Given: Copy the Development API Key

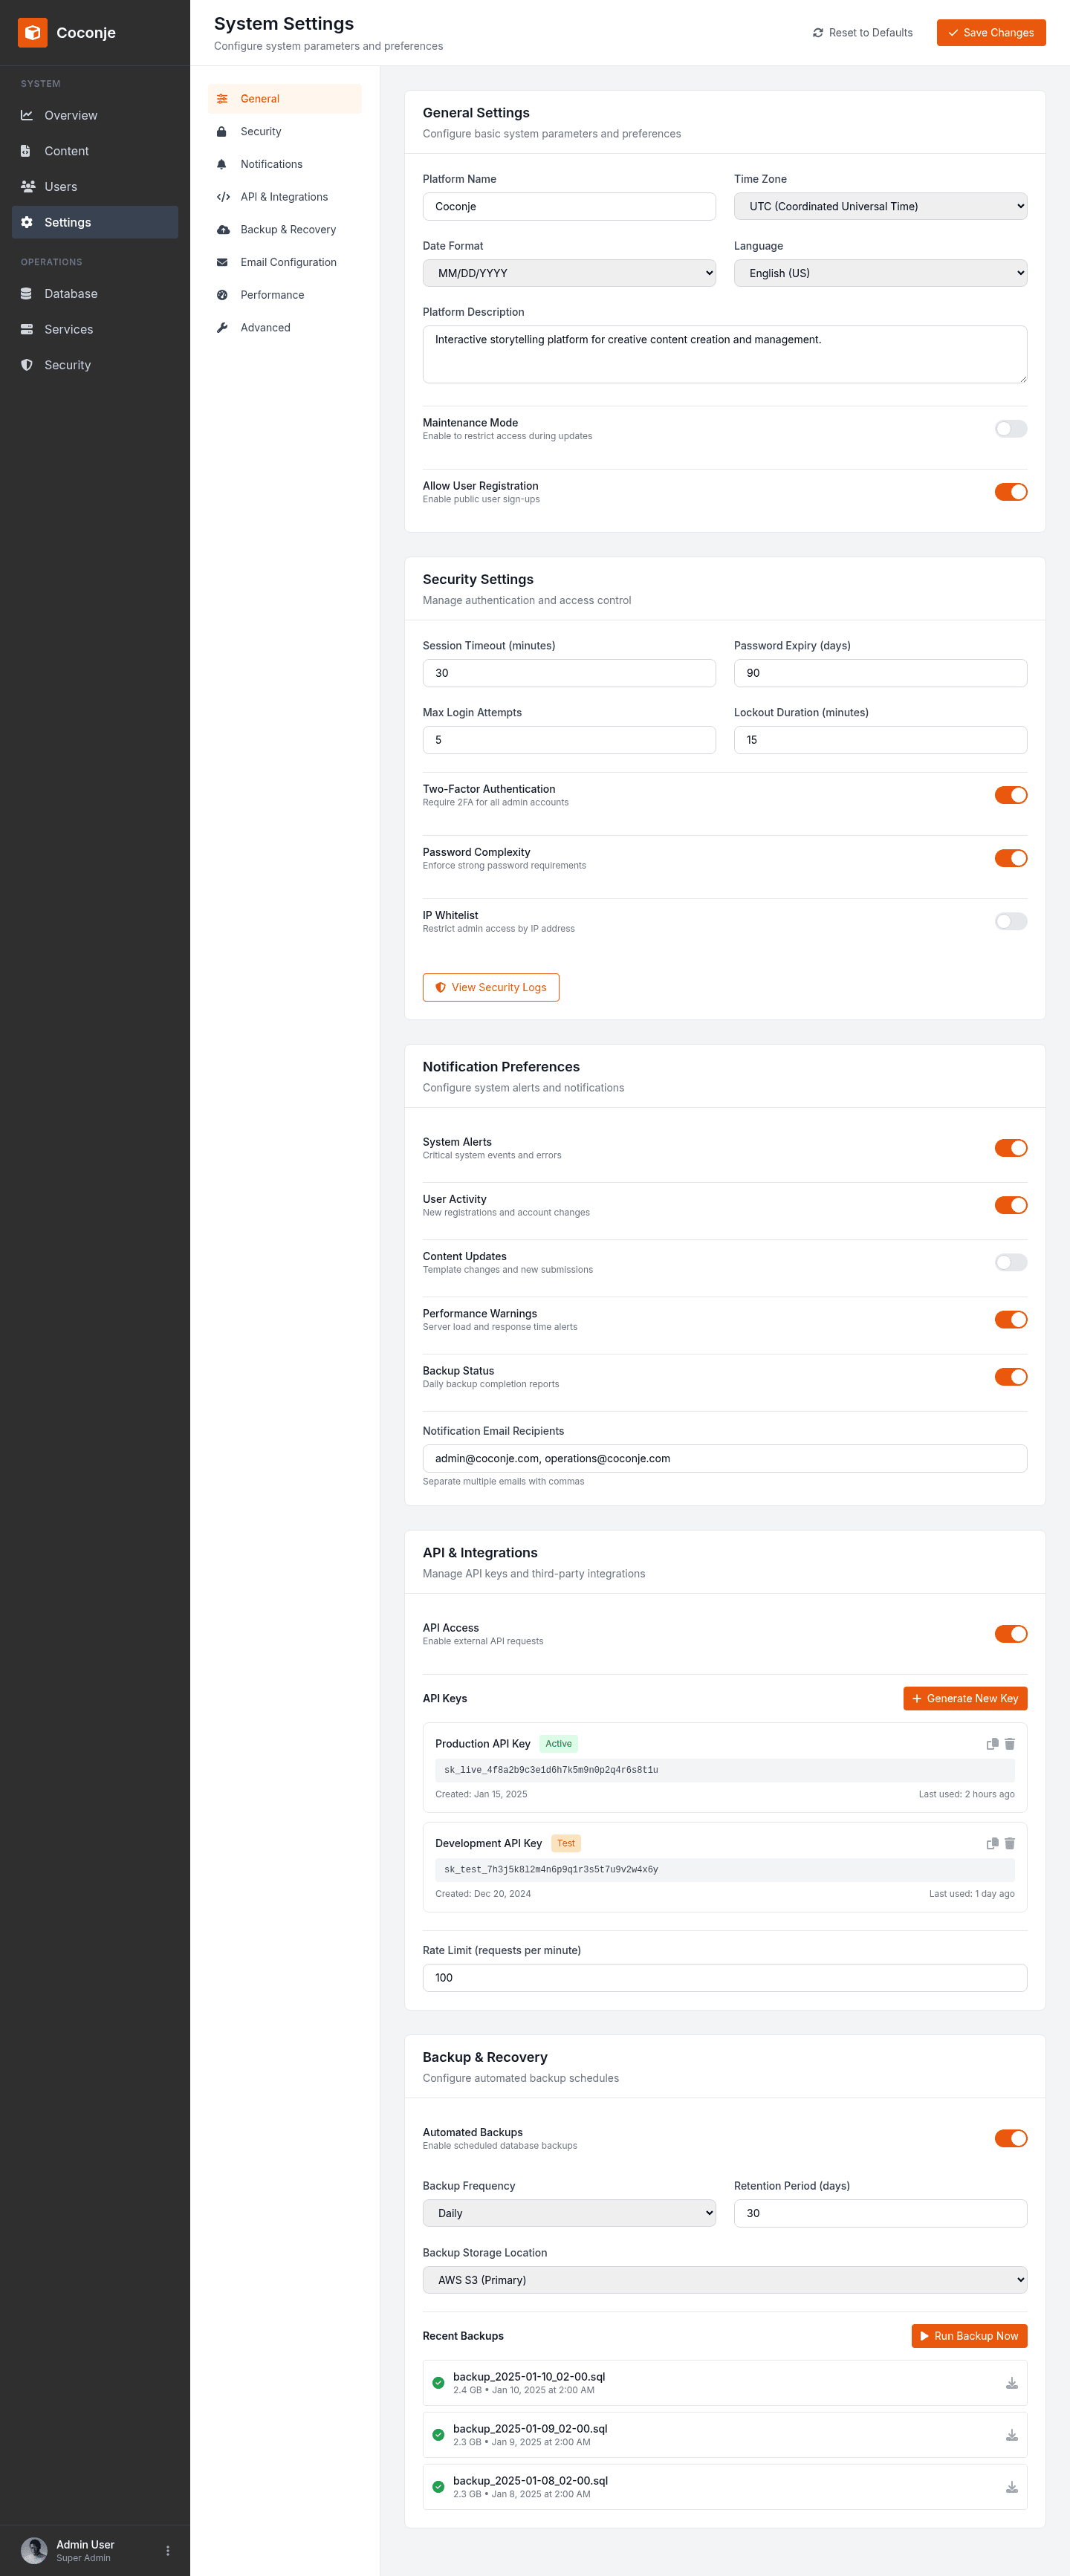Looking at the screenshot, I should [x=992, y=1843].
